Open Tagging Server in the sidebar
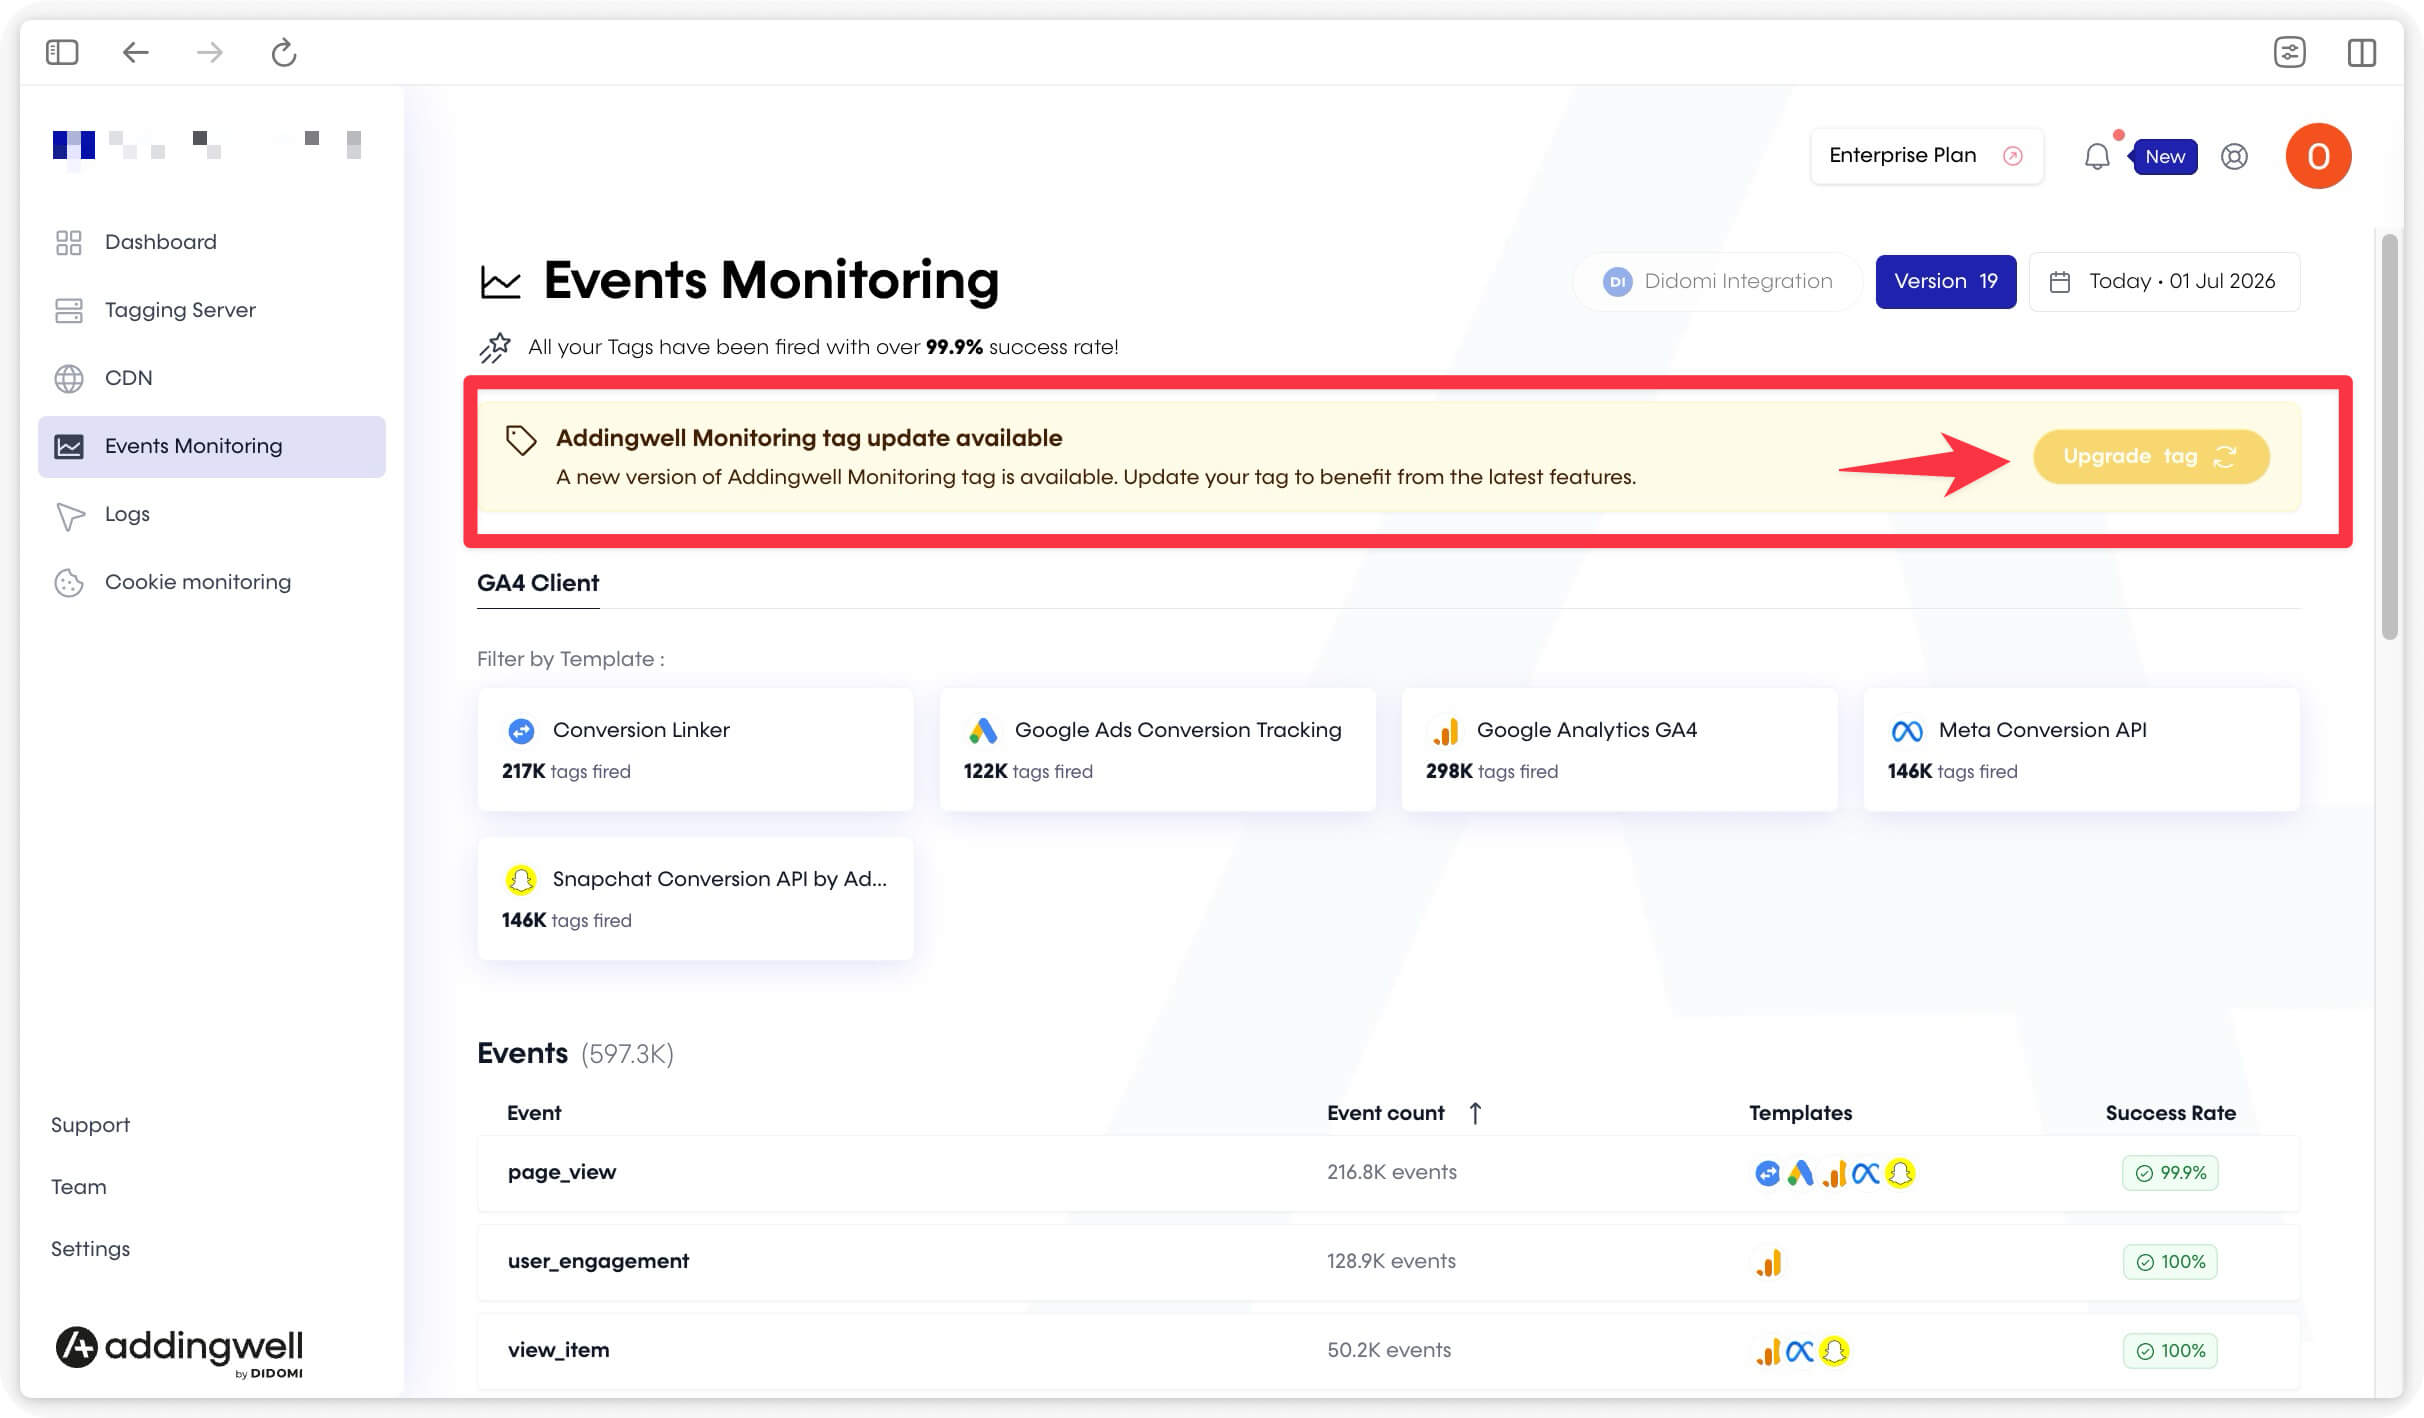Image resolution: width=2424 pixels, height=1418 pixels. (x=211, y=310)
